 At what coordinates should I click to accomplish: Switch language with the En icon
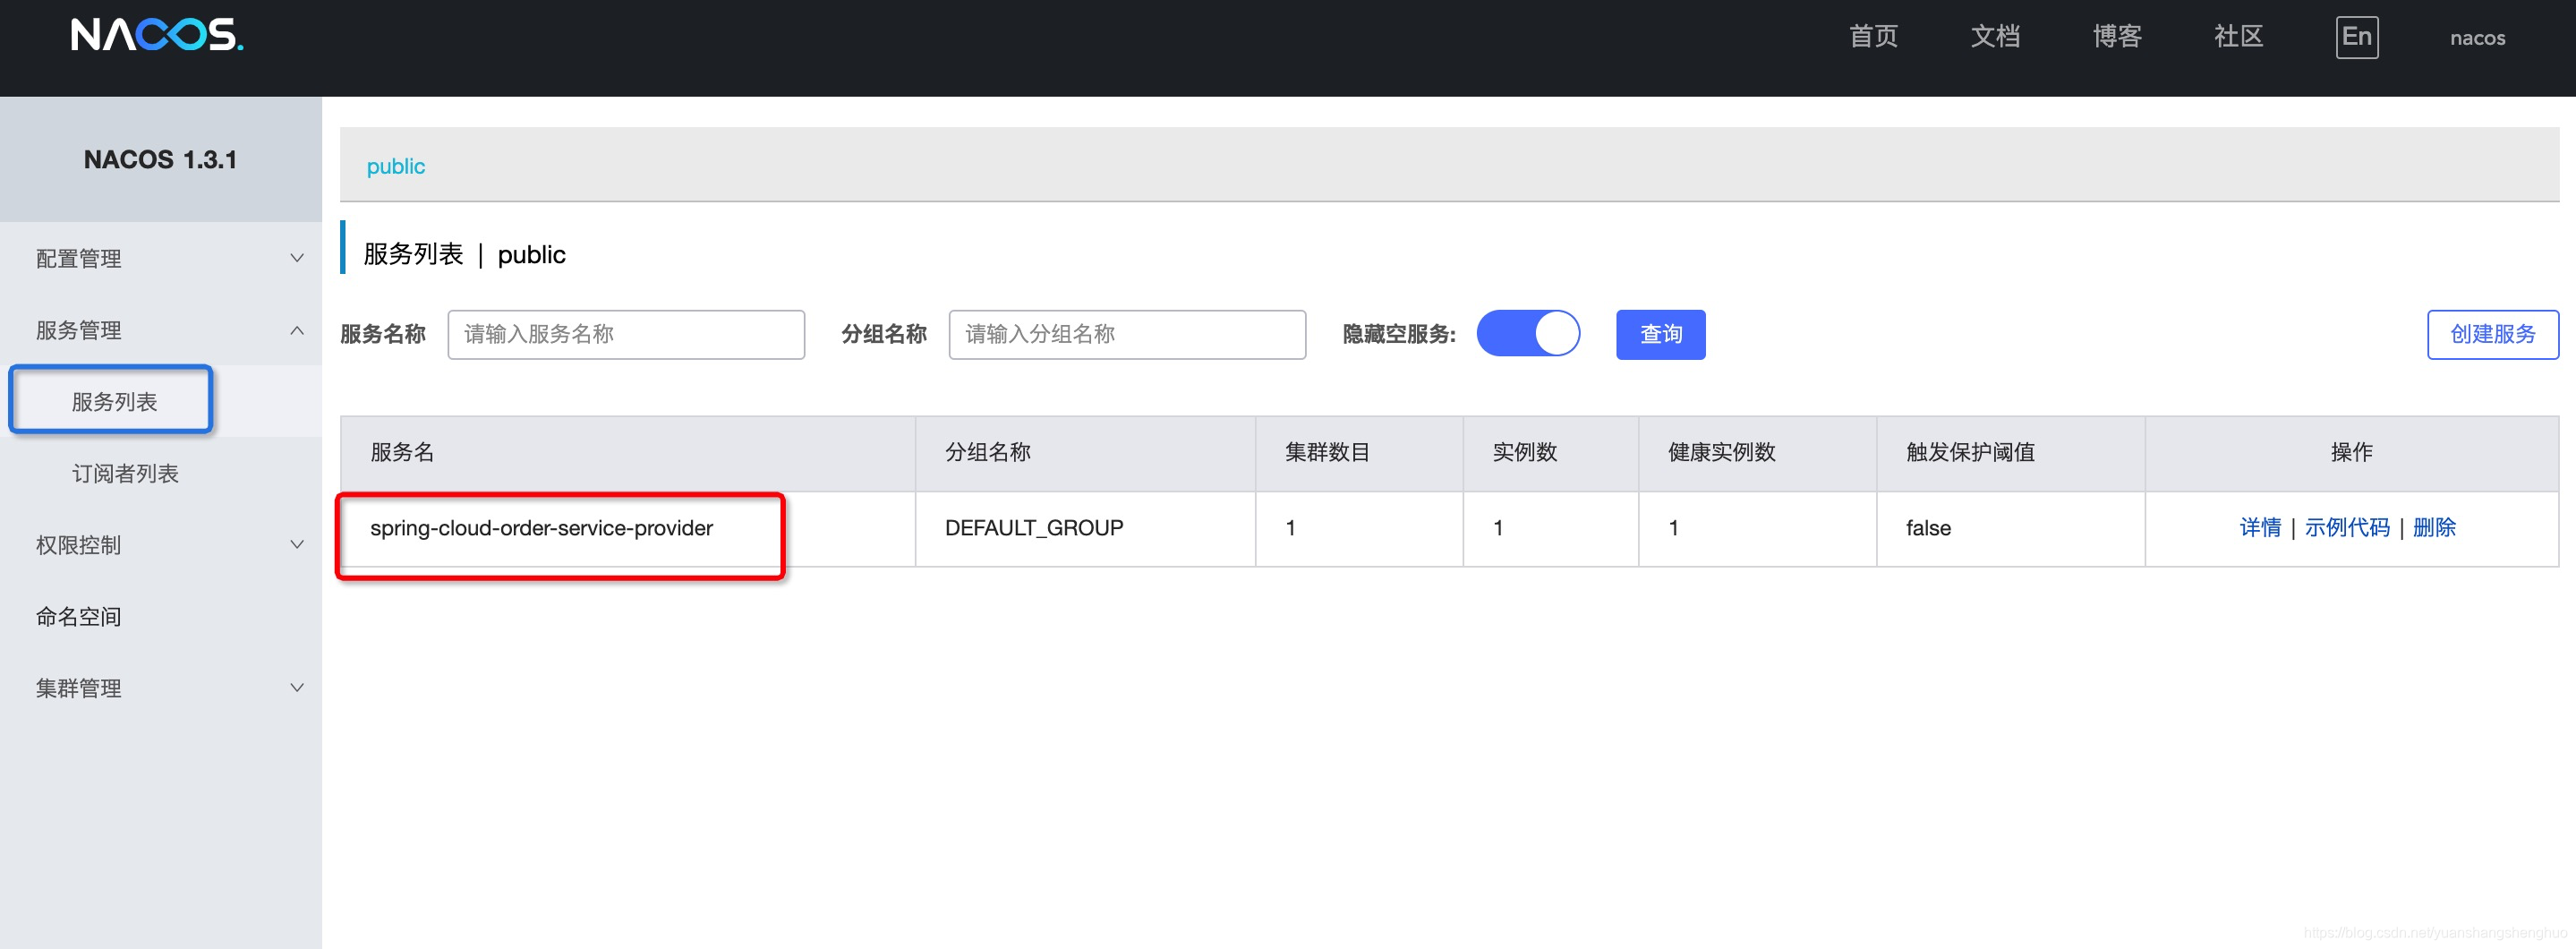pos(2356,37)
